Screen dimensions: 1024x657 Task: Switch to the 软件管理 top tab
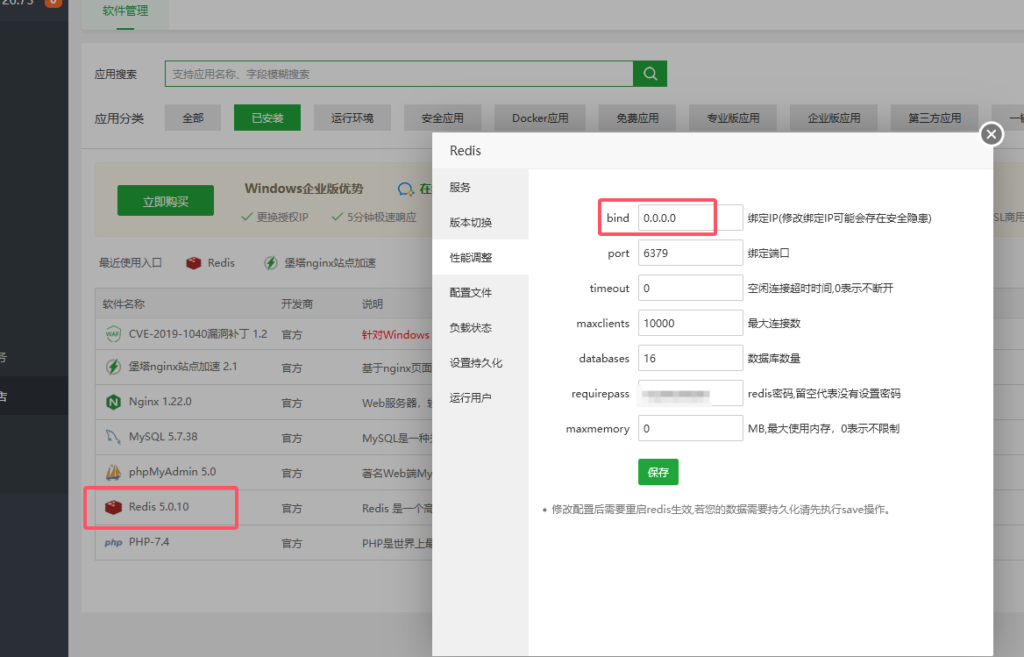tap(125, 11)
